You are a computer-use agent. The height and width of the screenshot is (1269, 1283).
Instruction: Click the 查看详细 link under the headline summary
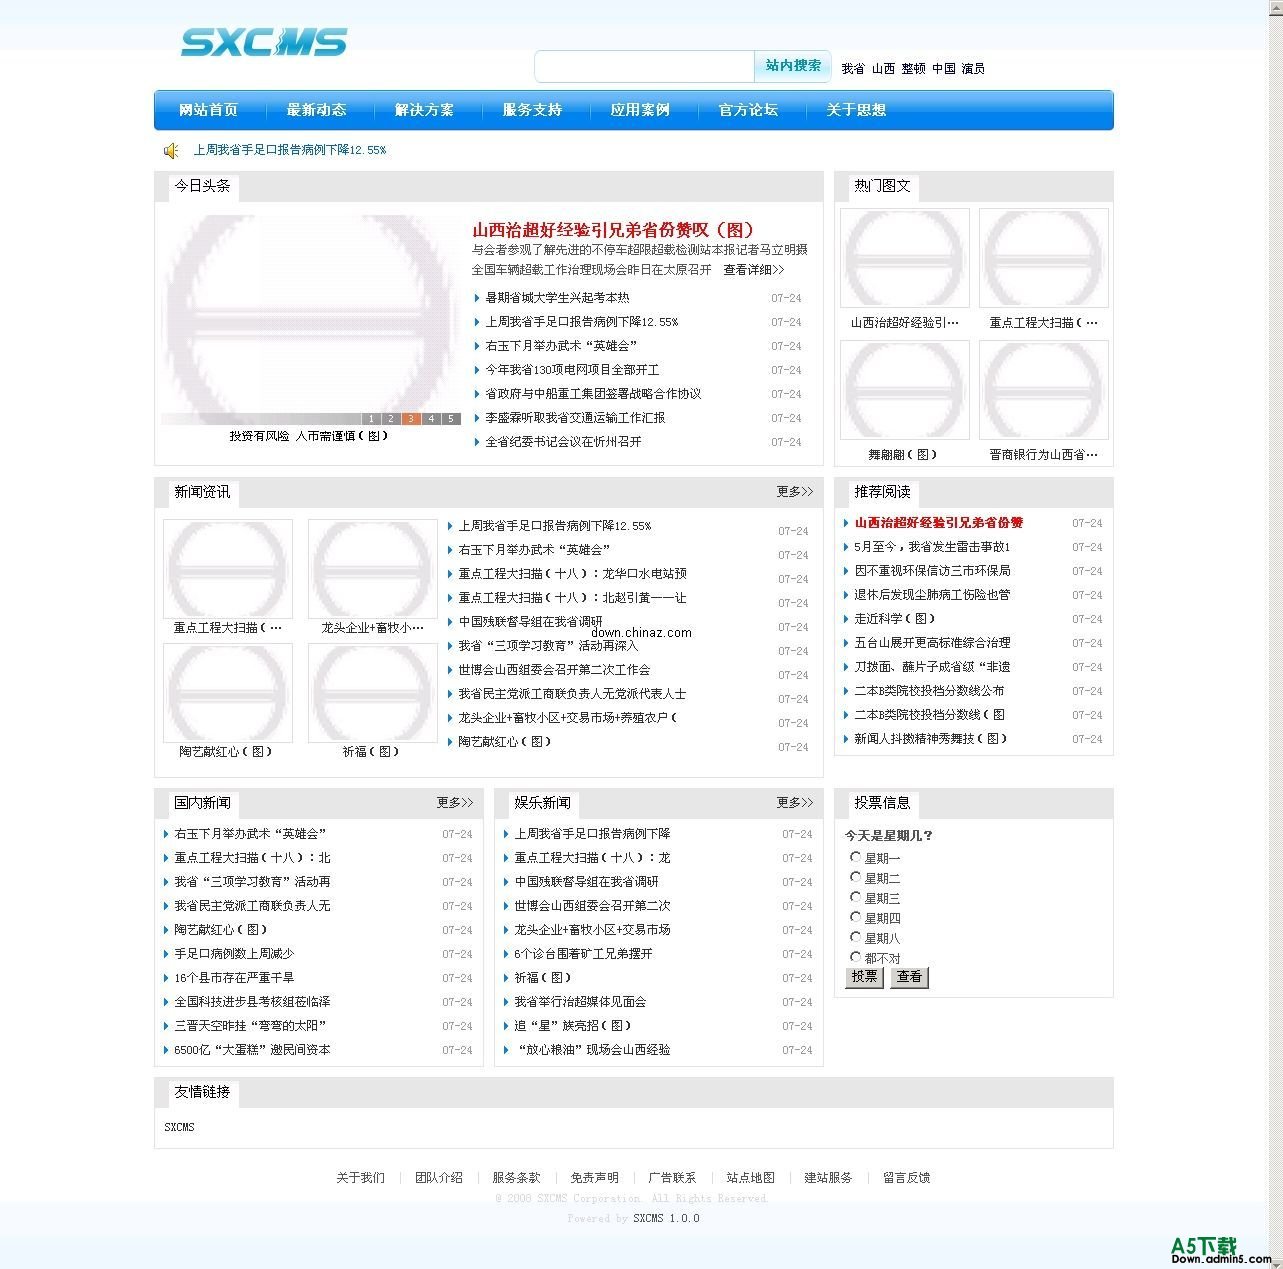click(x=755, y=269)
